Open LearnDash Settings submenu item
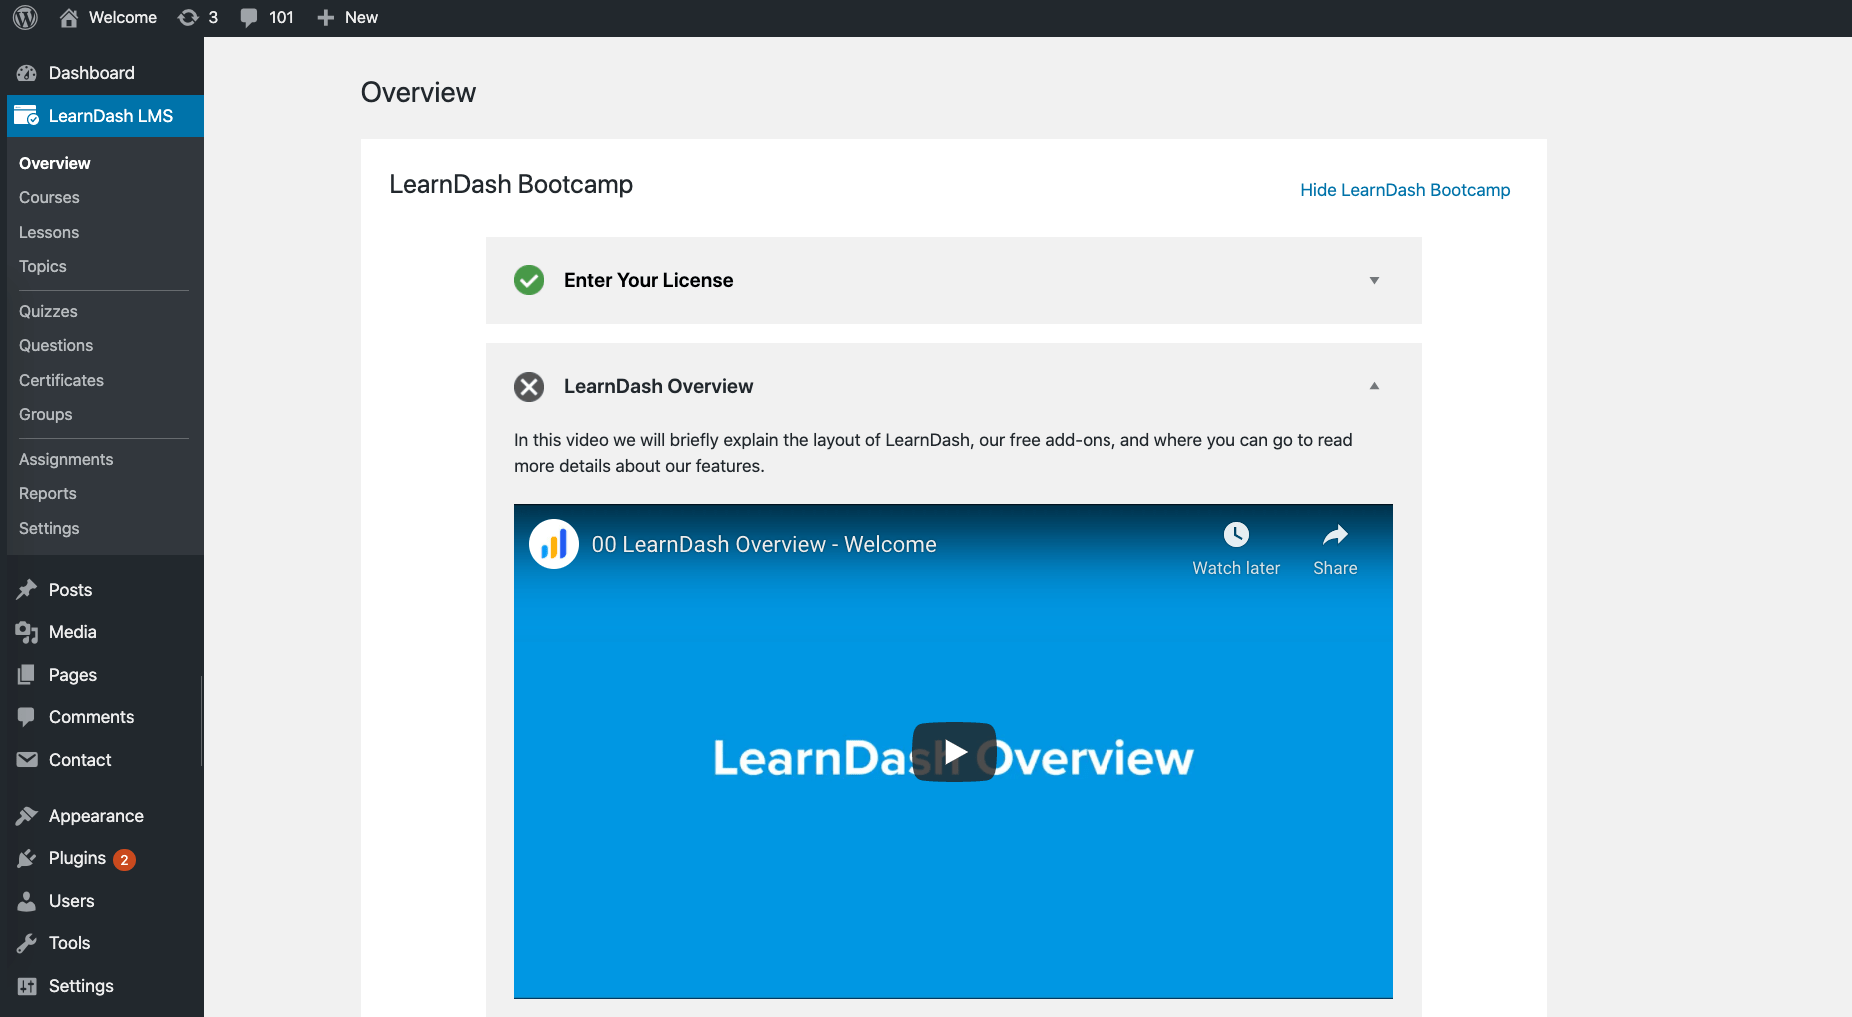Screen dimensions: 1852x1017 (49, 528)
